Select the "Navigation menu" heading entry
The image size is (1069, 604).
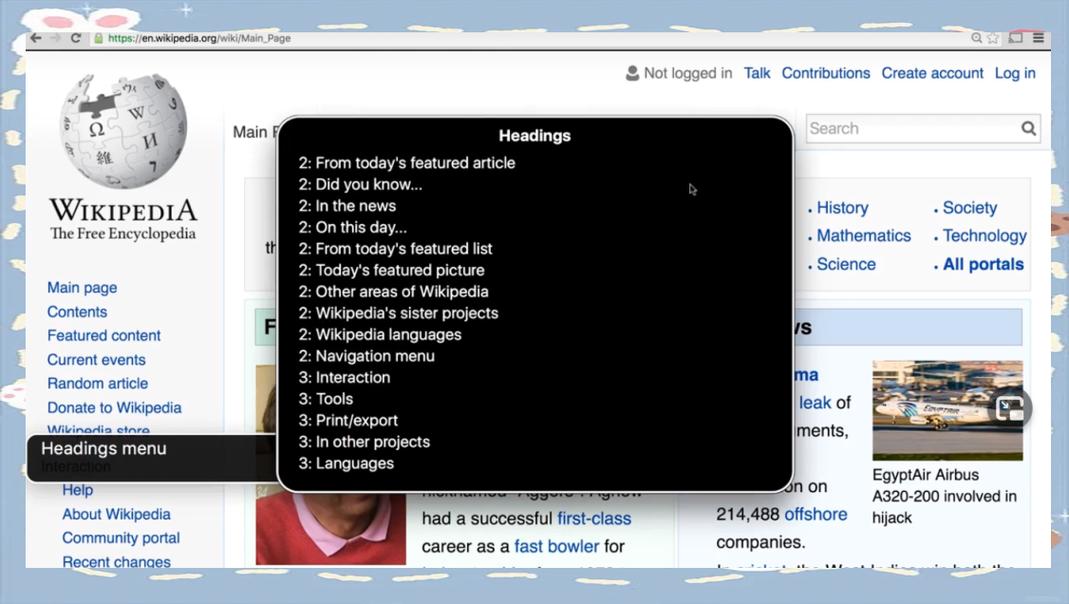coord(366,356)
